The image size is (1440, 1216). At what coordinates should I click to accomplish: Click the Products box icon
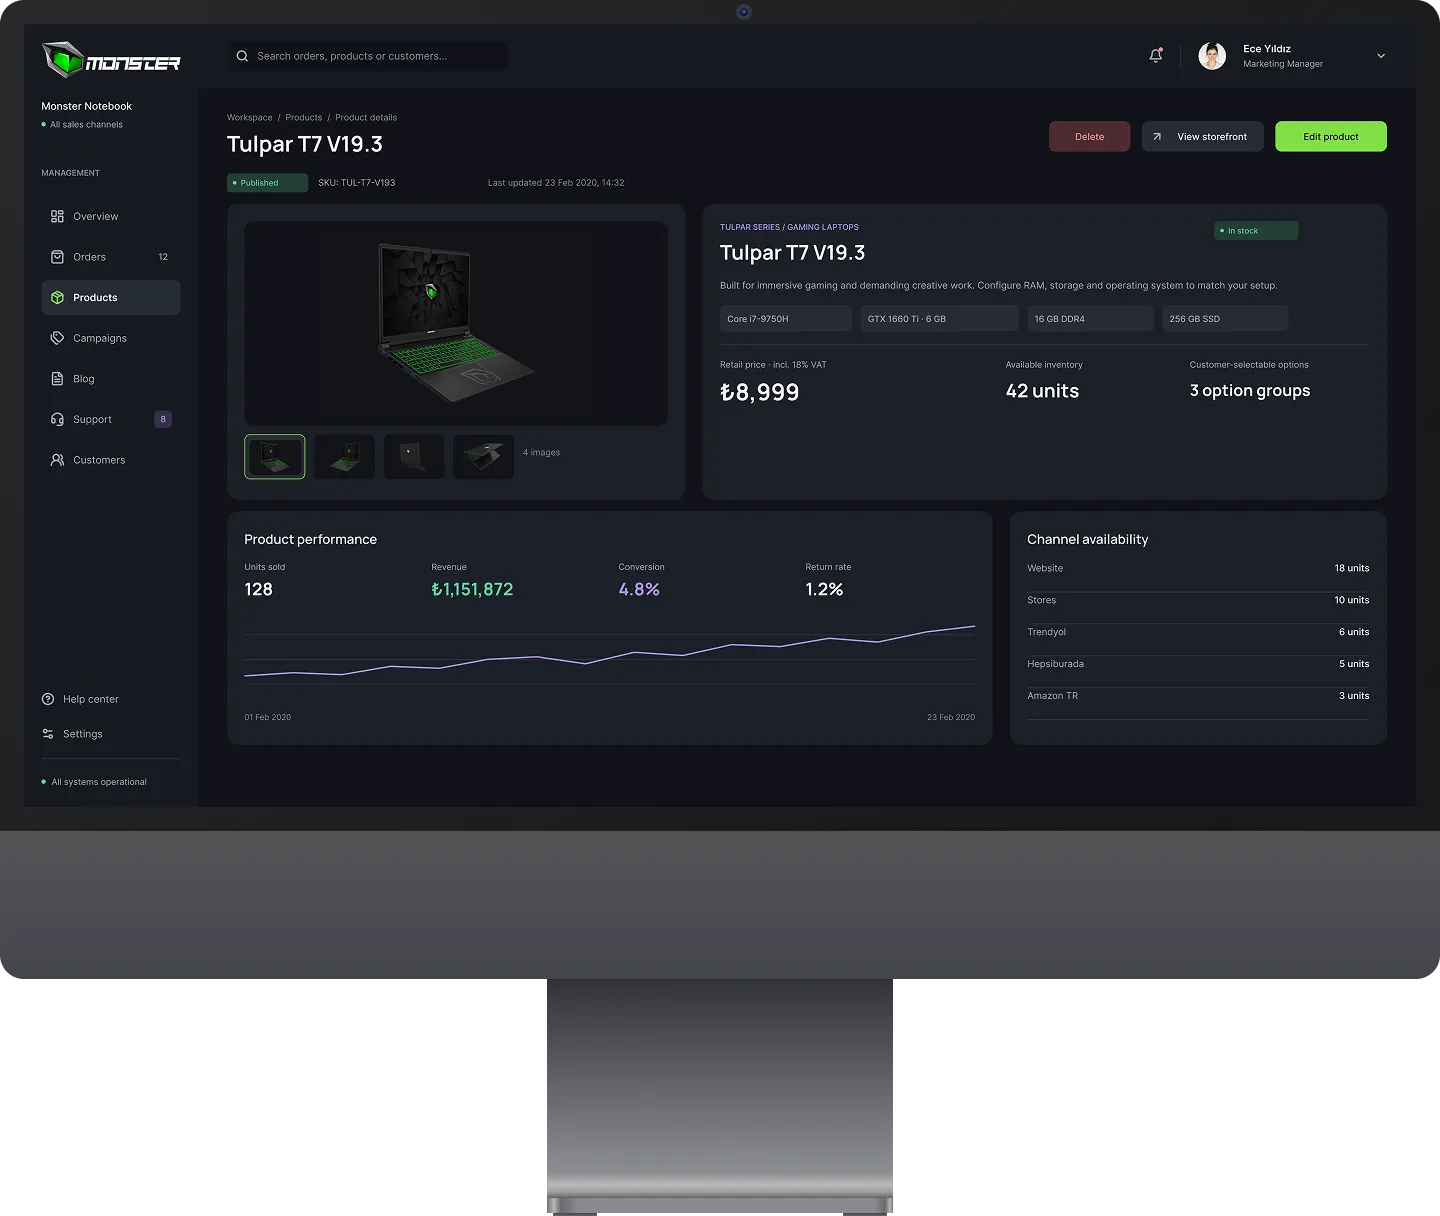57,298
